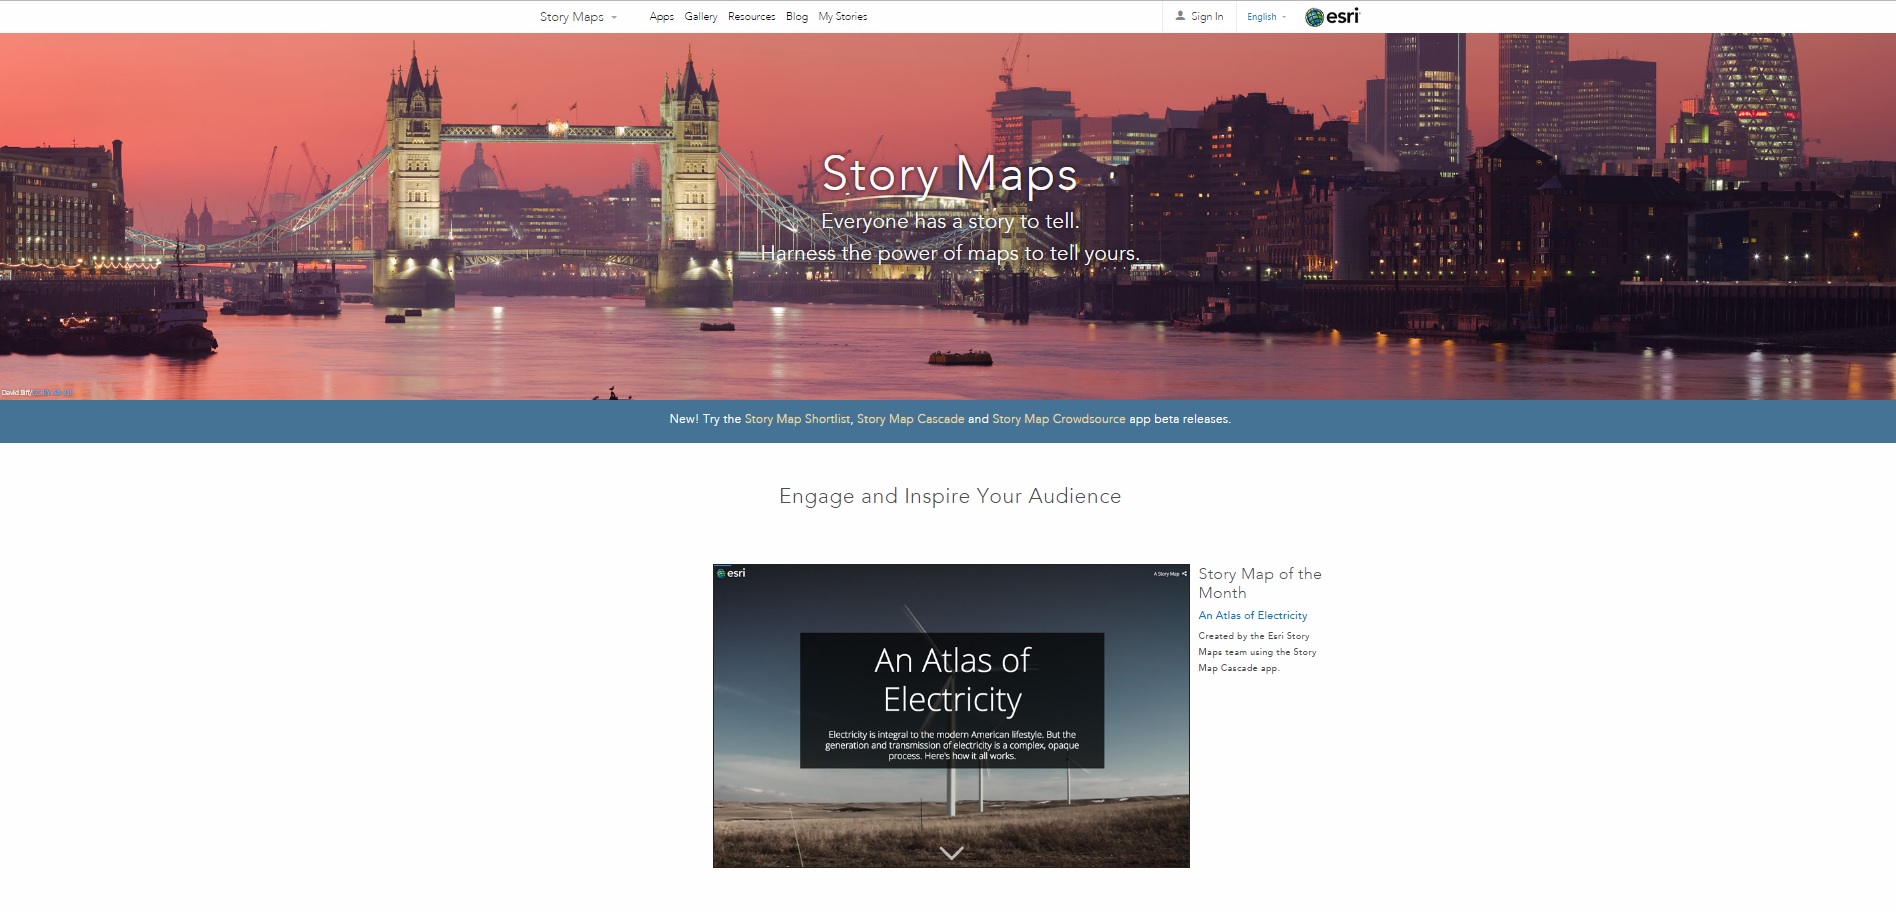Click the small esri logo in story thumbnail
This screenshot has width=1896, height=912.
point(731,573)
